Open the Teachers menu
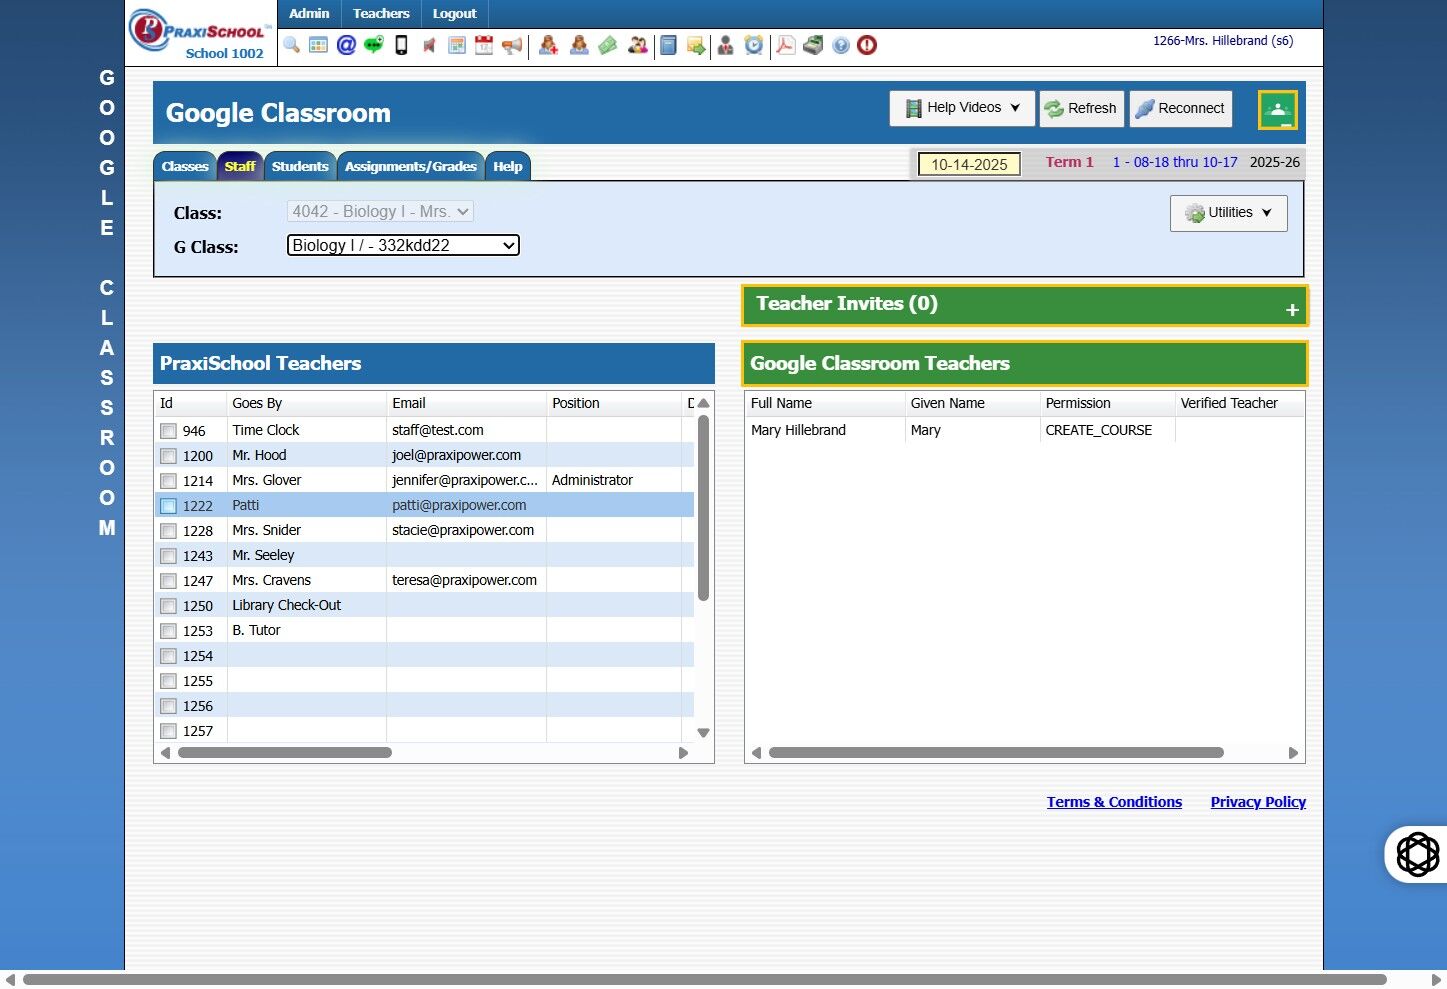The width and height of the screenshot is (1447, 989). 381,14
